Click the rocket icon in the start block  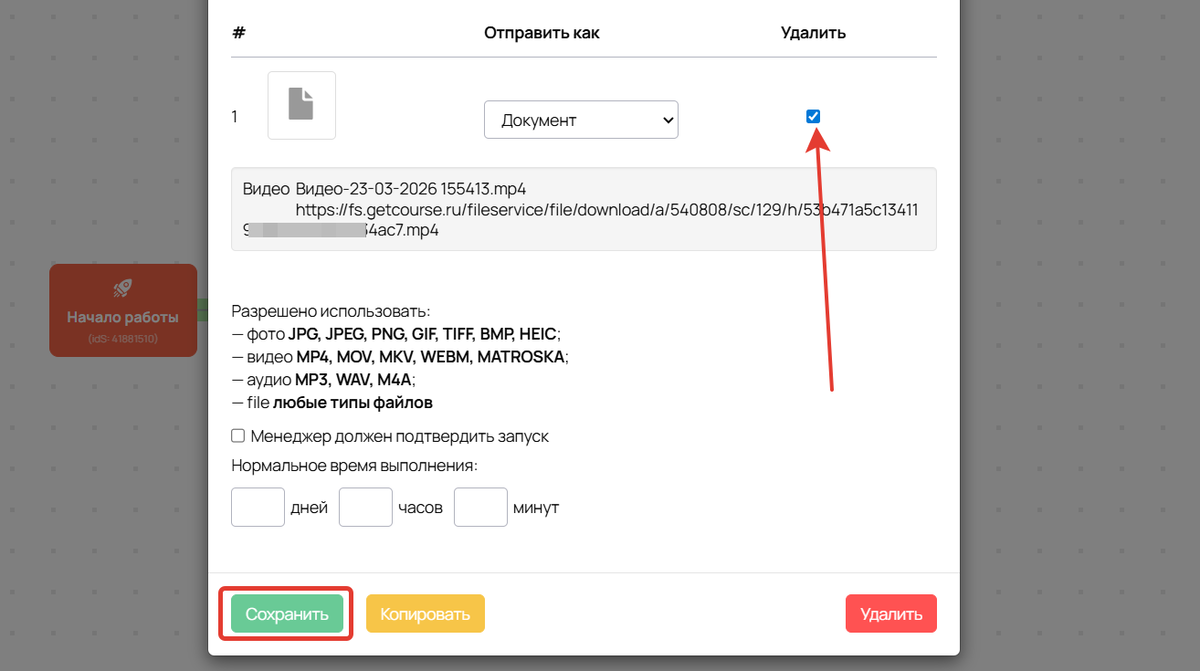(123, 289)
